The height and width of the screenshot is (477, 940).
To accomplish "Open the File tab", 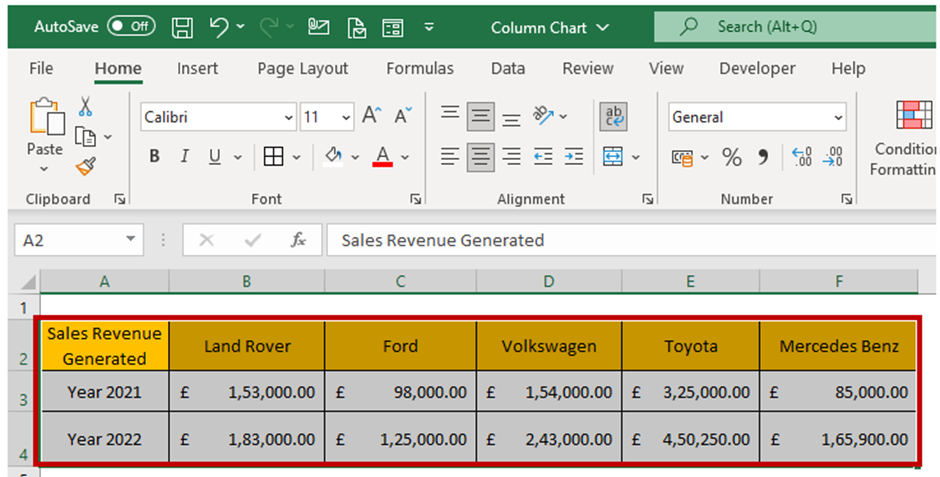I will click(41, 68).
